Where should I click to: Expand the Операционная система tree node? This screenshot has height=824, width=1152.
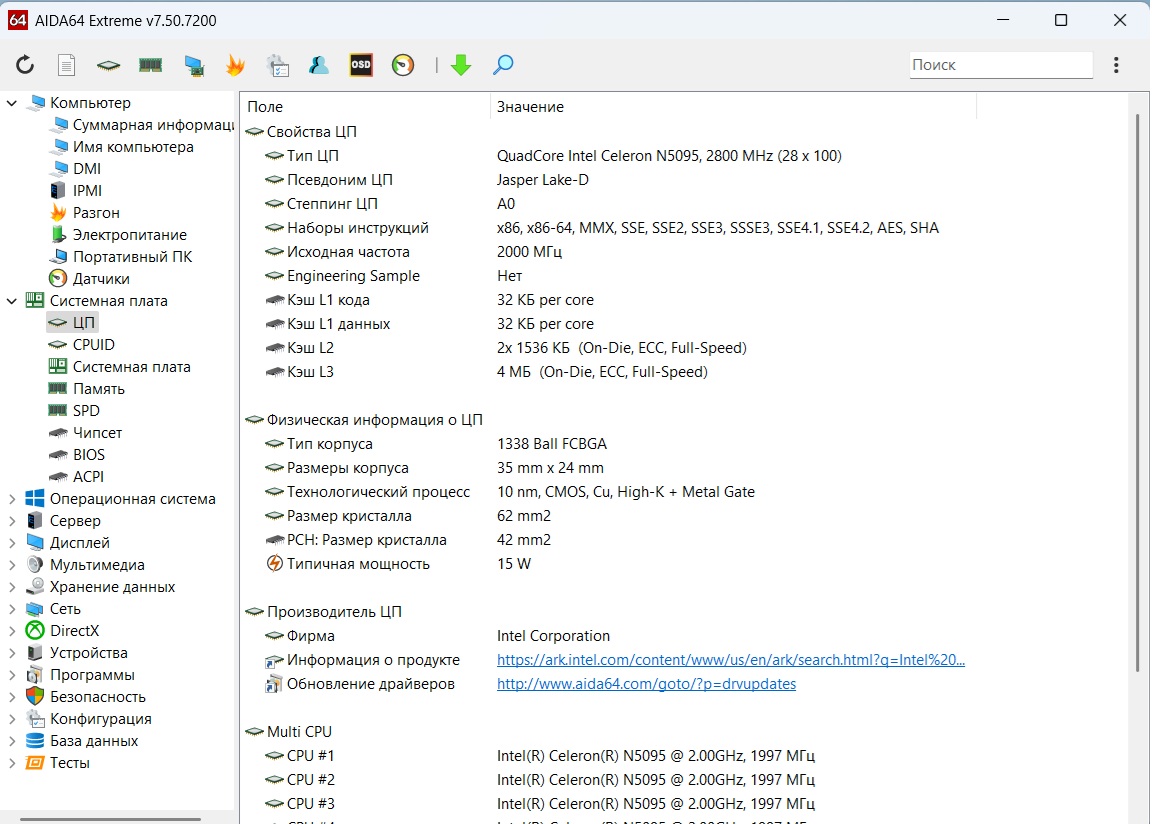click(x=12, y=499)
